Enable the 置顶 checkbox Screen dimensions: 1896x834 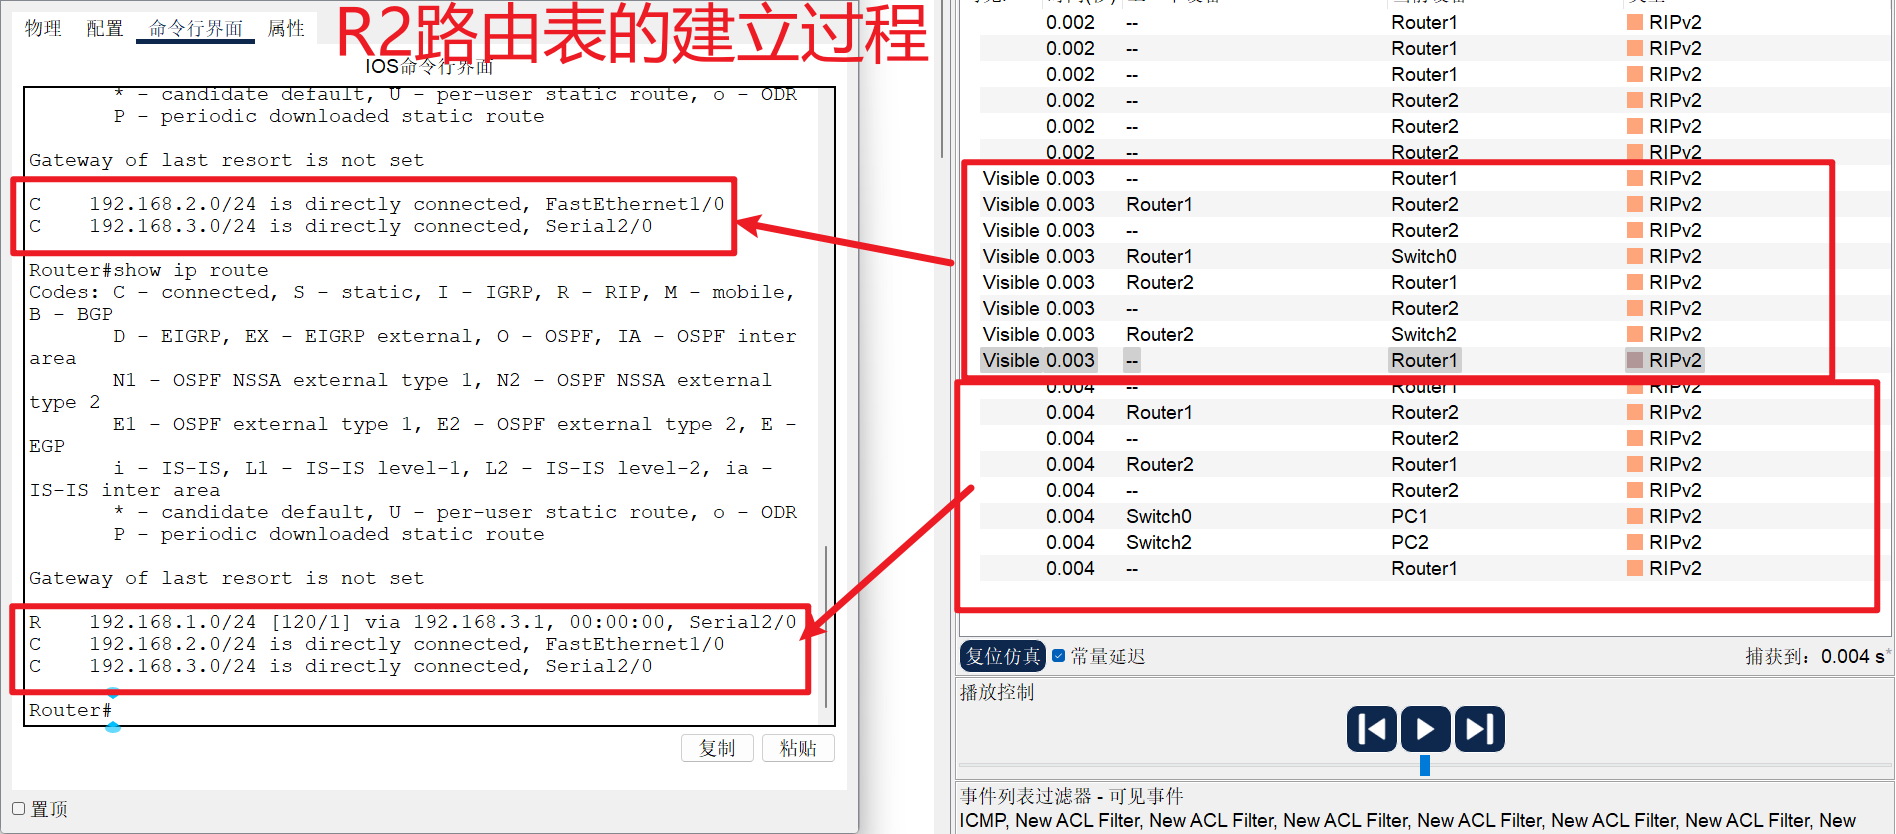[18, 808]
